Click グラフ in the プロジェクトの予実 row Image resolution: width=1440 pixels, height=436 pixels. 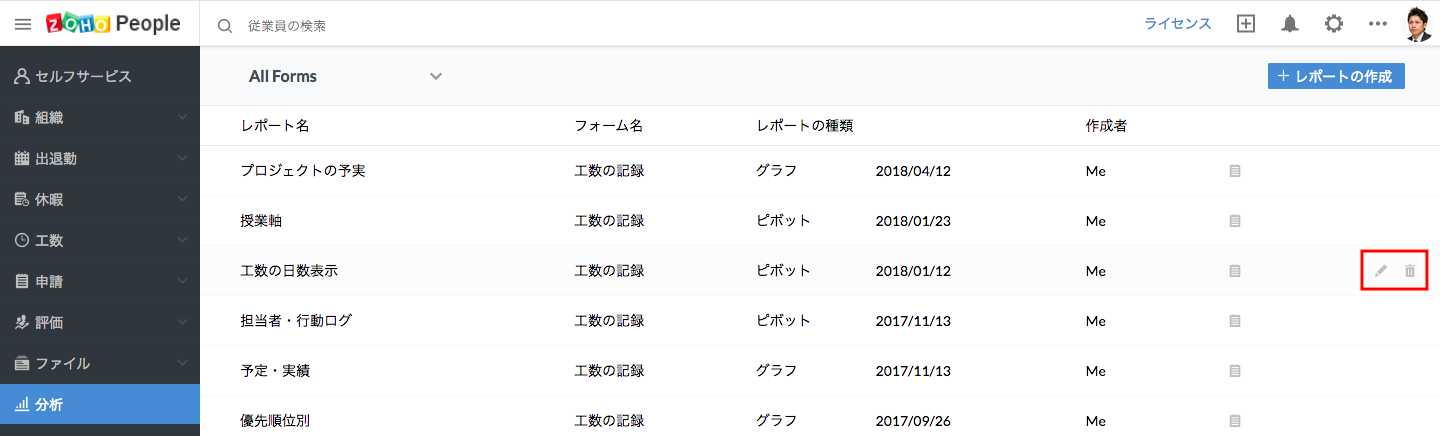point(777,171)
